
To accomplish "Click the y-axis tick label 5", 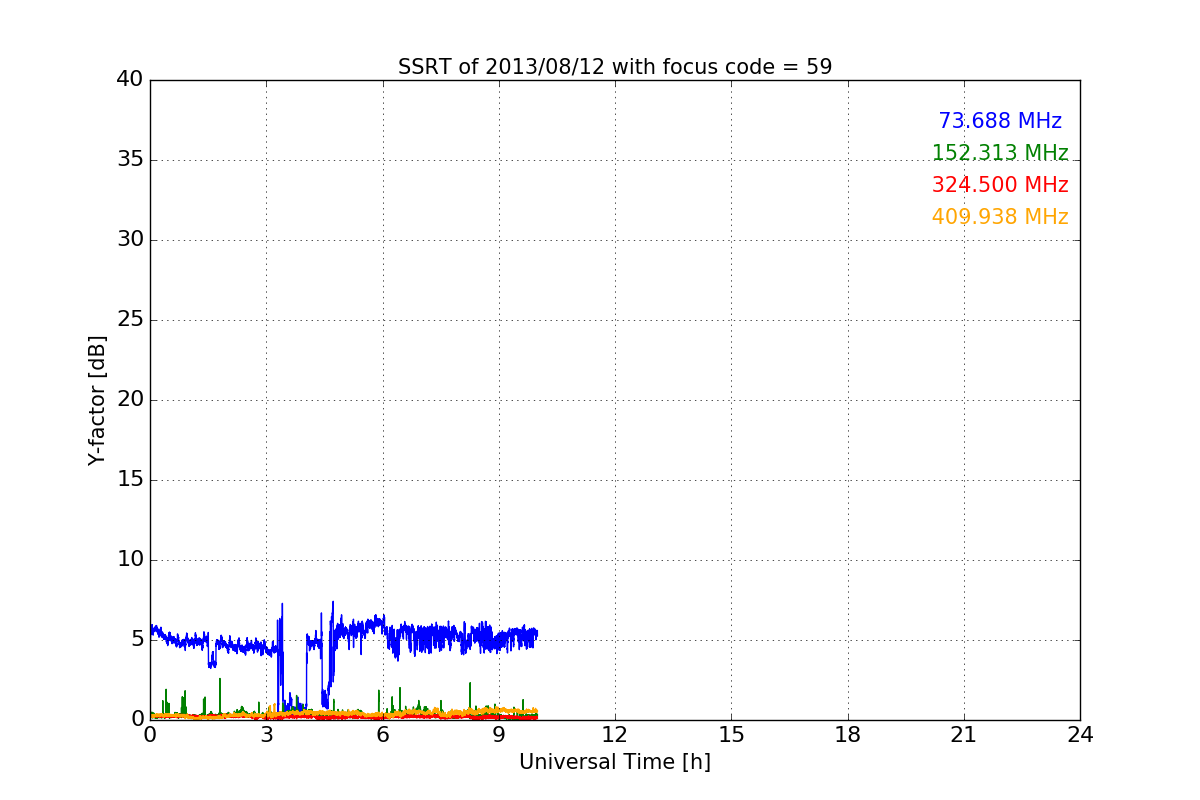I will coord(137,640).
